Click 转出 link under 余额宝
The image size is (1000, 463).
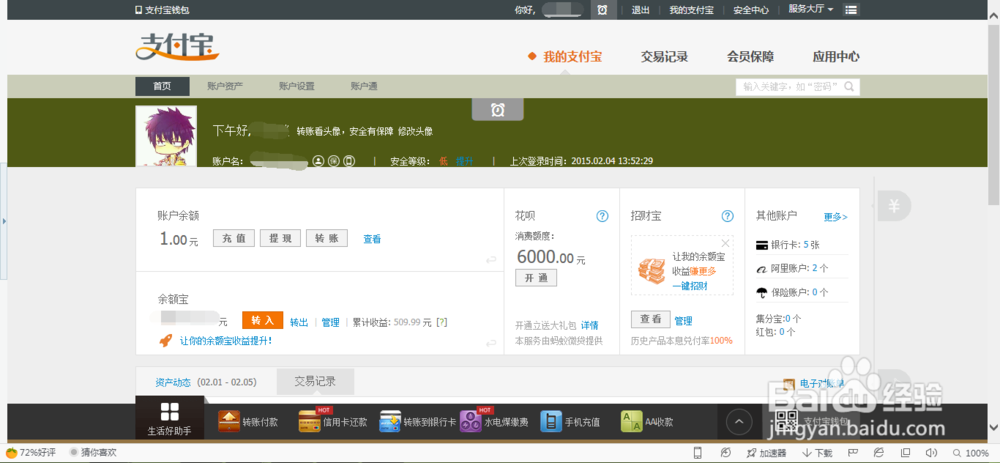(x=299, y=322)
